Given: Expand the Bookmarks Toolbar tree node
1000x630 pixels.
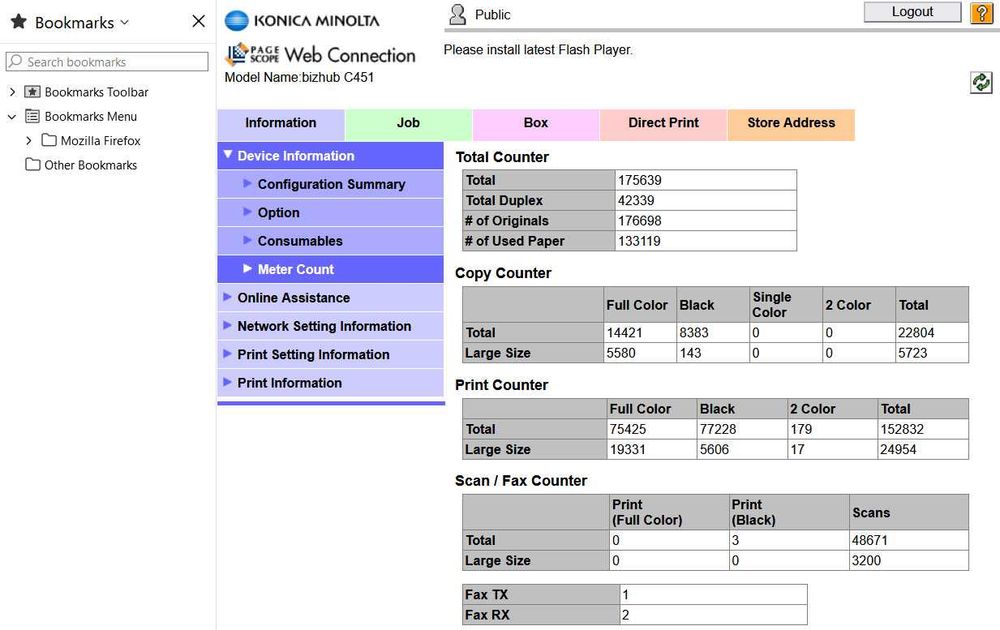Looking at the screenshot, I should coord(12,92).
